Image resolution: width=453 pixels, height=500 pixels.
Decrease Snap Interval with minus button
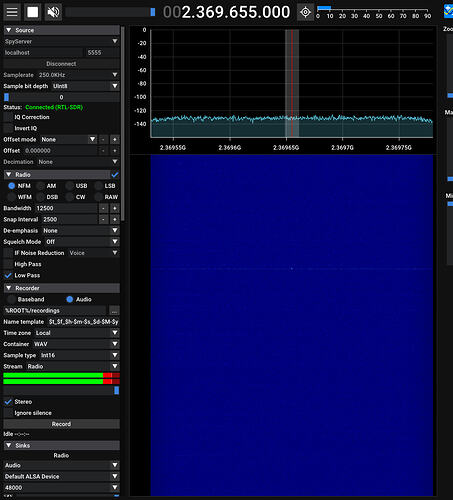coord(103,219)
